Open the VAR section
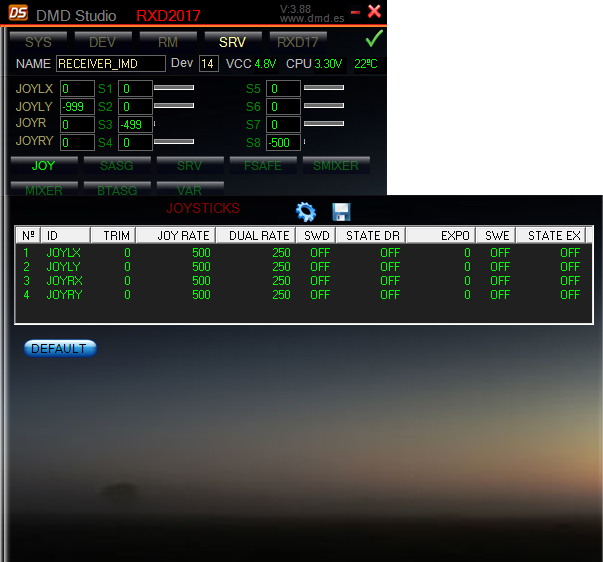The height and width of the screenshot is (562, 603). point(190,189)
